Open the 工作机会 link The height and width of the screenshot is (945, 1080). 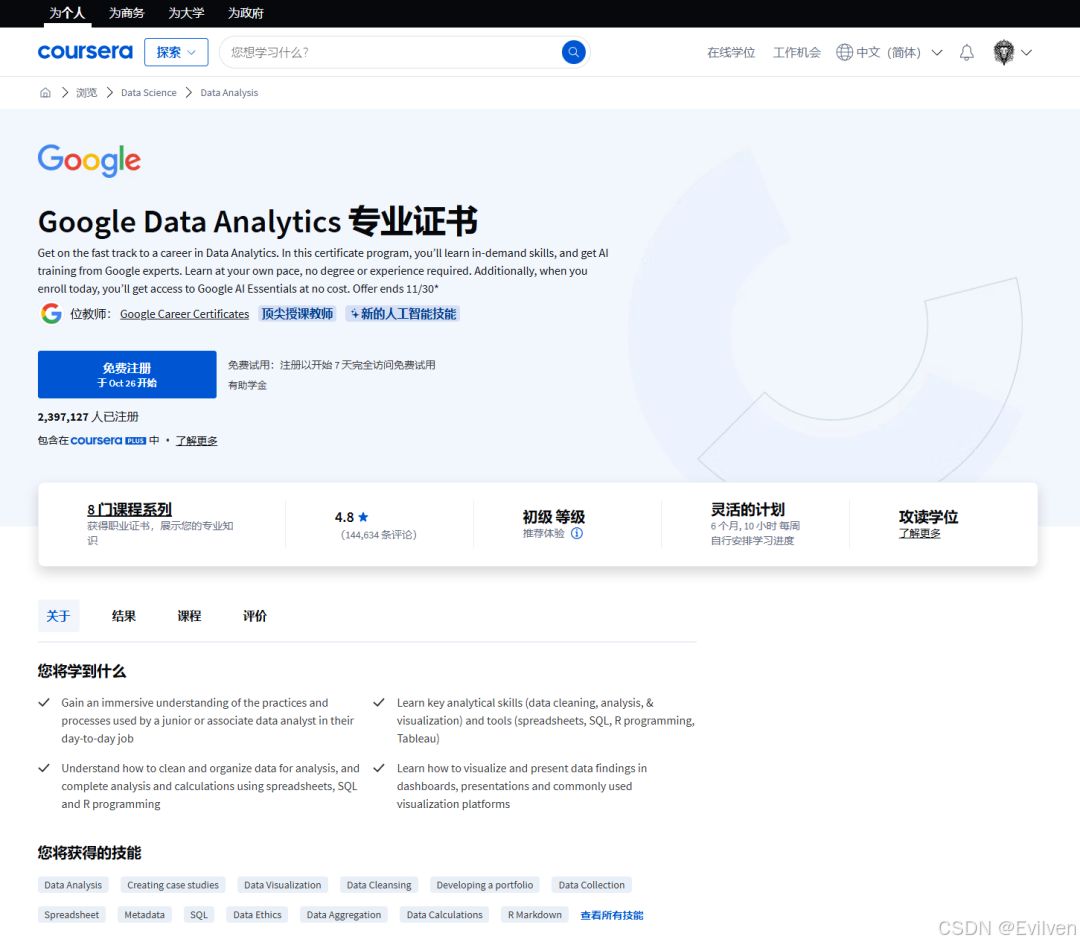pyautogui.click(x=796, y=52)
